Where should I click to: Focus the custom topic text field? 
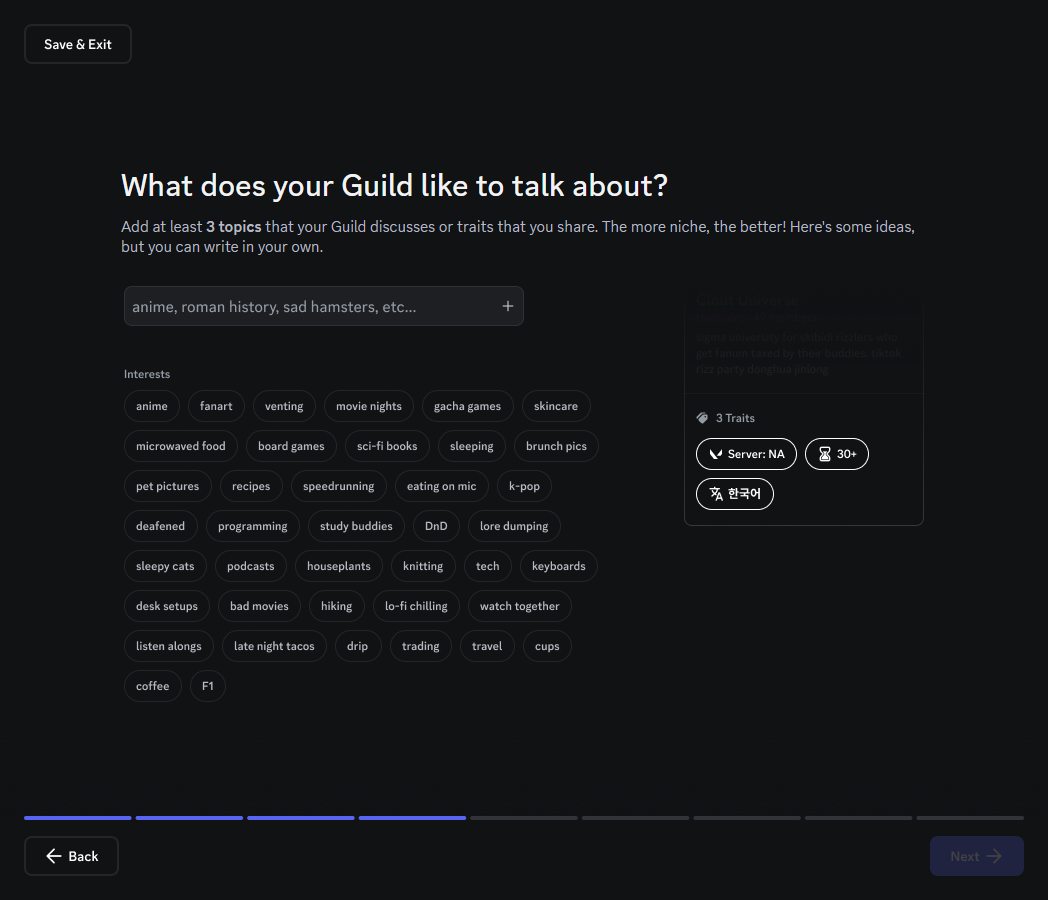310,306
